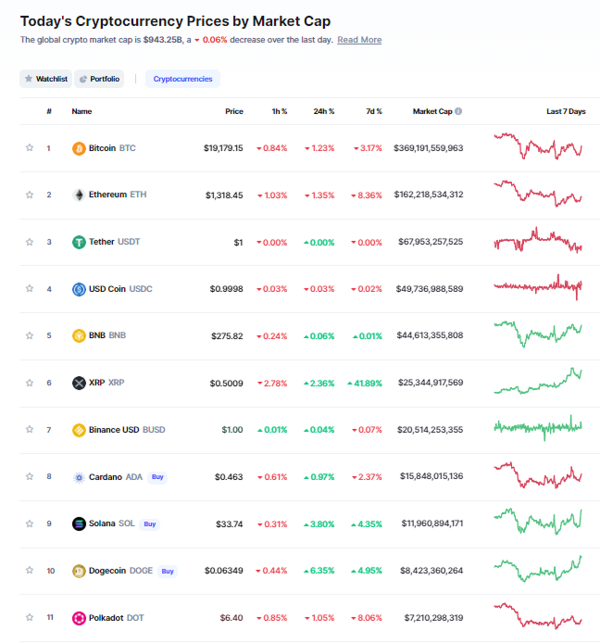Open Tether's 7-day sparkline chart
Image resolution: width=600 pixels, height=643 pixels.
click(538, 240)
